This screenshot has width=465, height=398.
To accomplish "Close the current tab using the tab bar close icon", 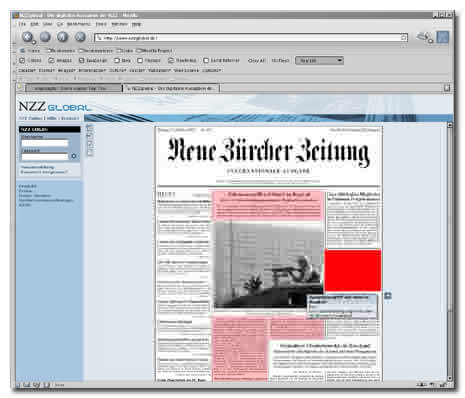I will coord(447,88).
